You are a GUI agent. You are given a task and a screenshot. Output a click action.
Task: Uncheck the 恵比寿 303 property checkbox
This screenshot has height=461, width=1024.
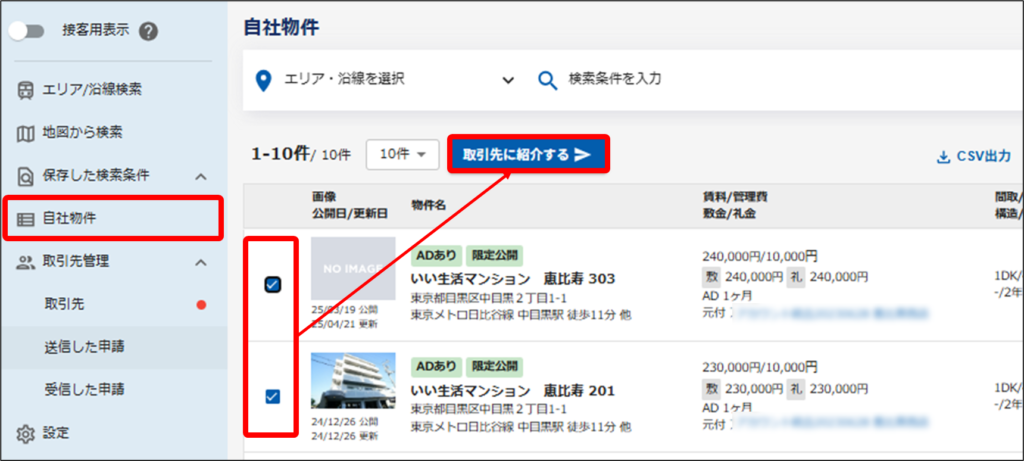(x=272, y=284)
